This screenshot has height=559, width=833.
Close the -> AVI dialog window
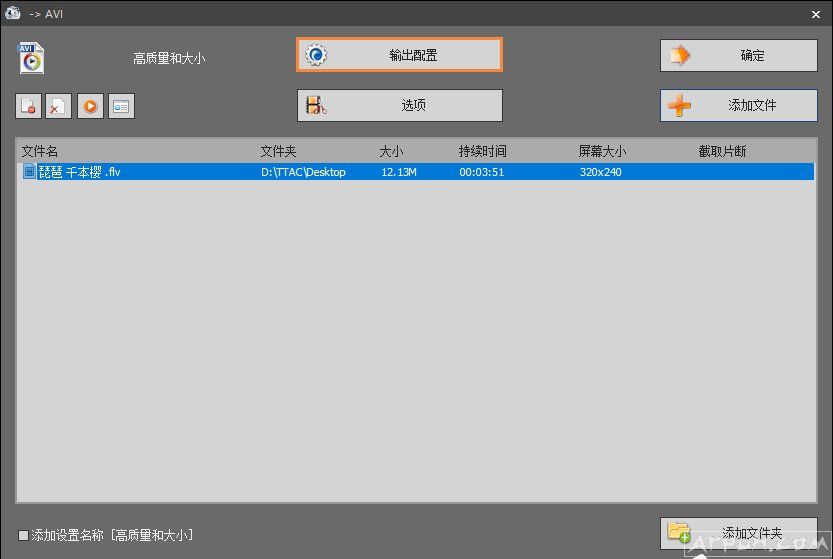coord(816,14)
